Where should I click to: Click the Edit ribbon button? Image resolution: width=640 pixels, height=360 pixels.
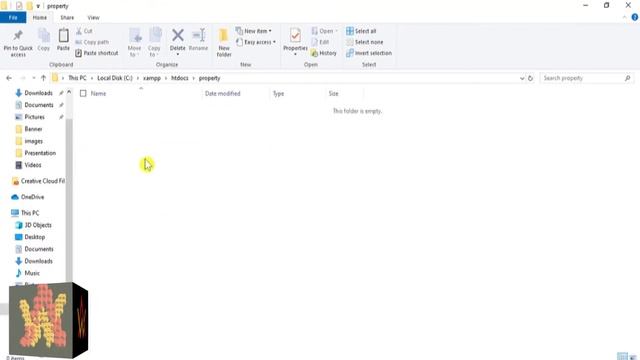coord(320,42)
